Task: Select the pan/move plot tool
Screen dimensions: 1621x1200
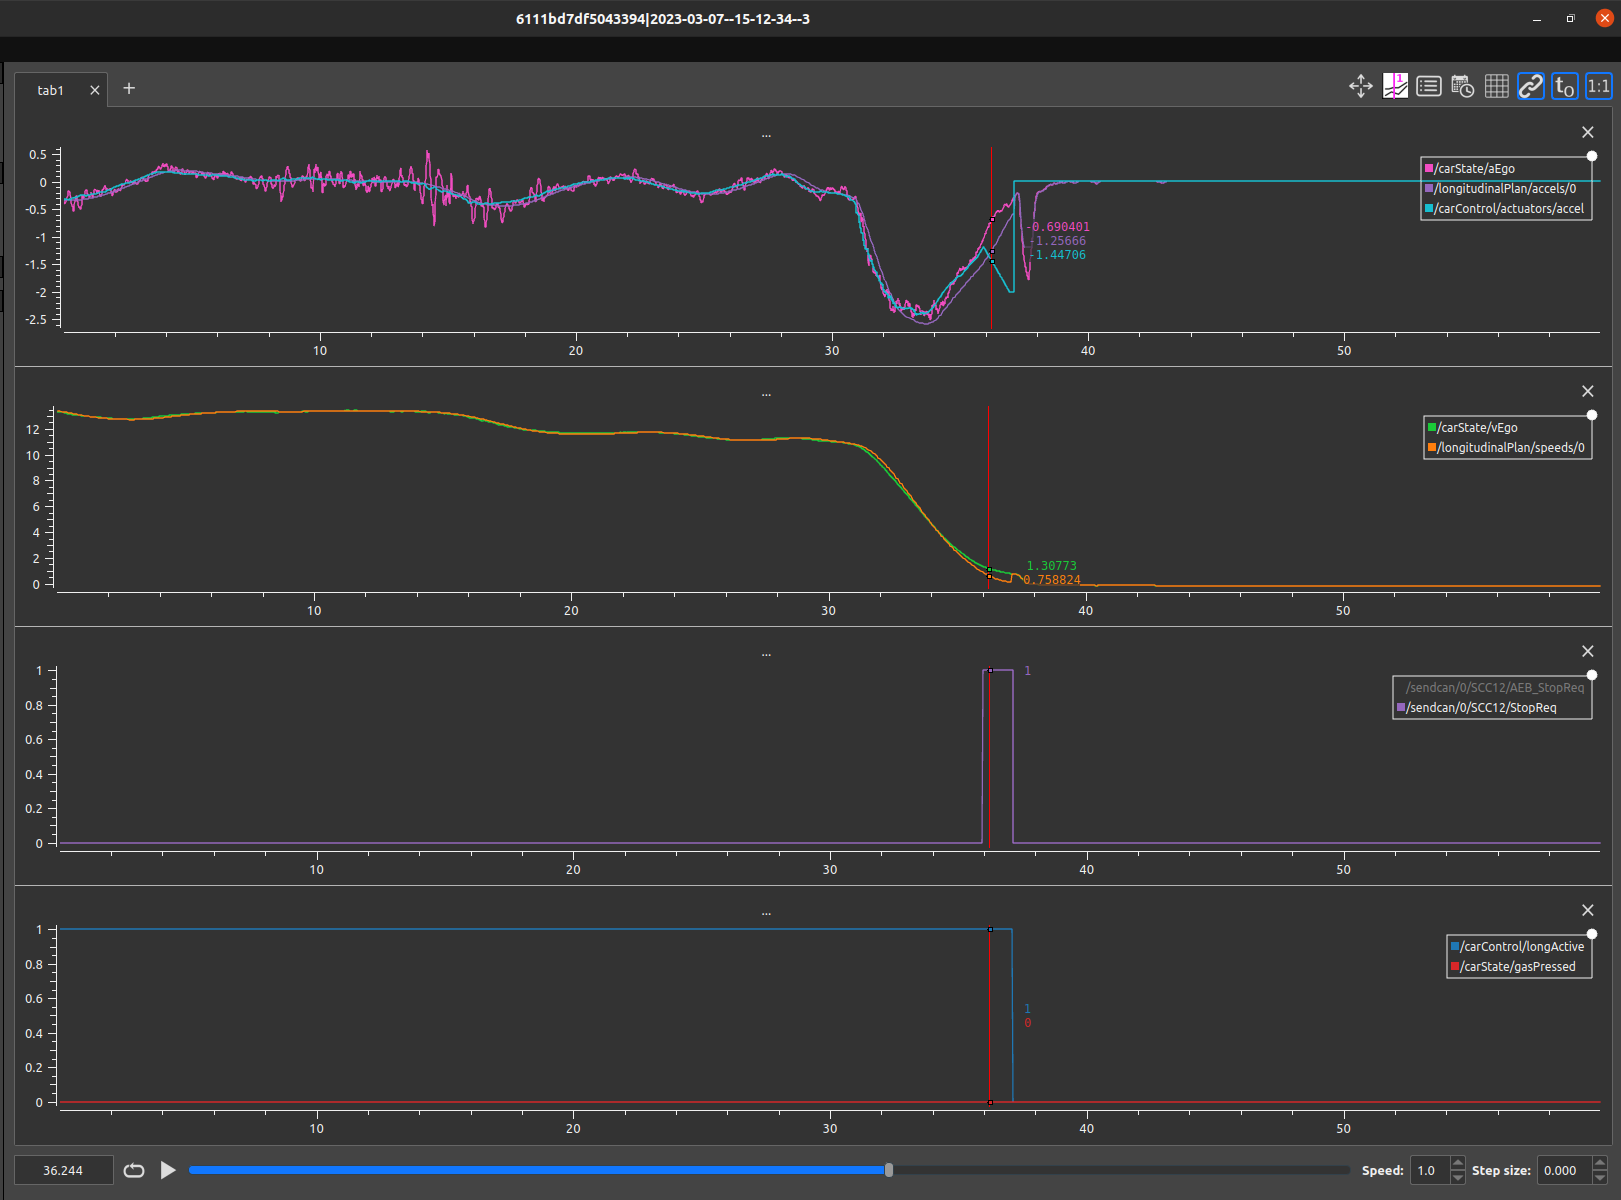Action: pos(1361,86)
